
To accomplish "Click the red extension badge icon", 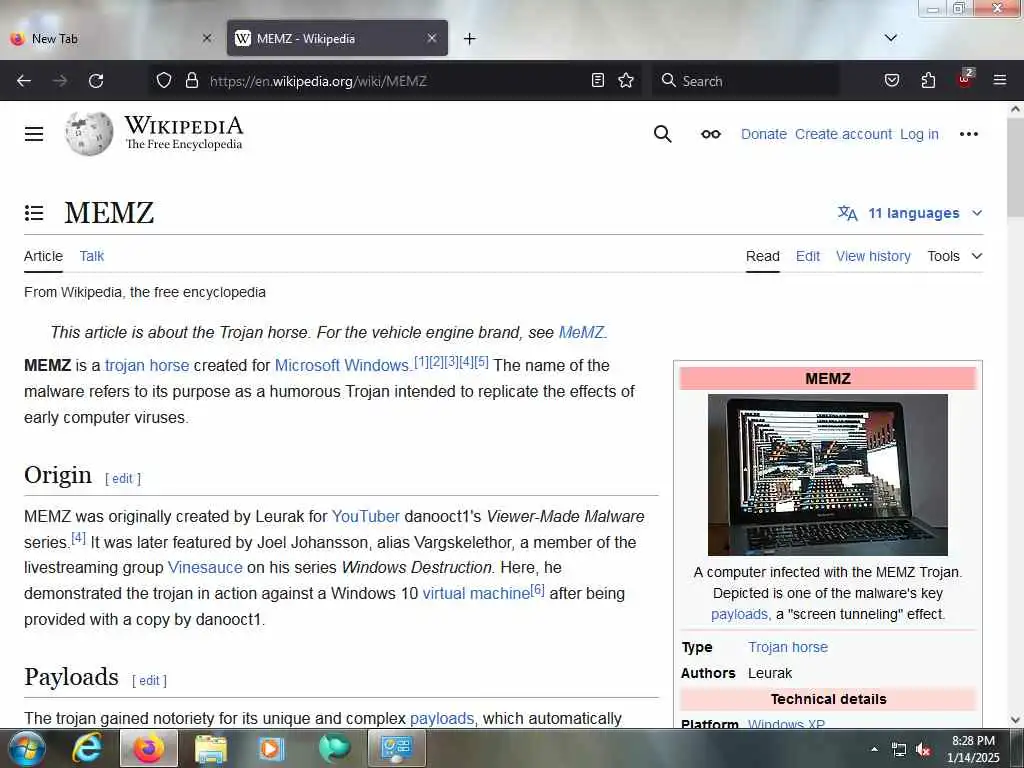I will point(965,79).
